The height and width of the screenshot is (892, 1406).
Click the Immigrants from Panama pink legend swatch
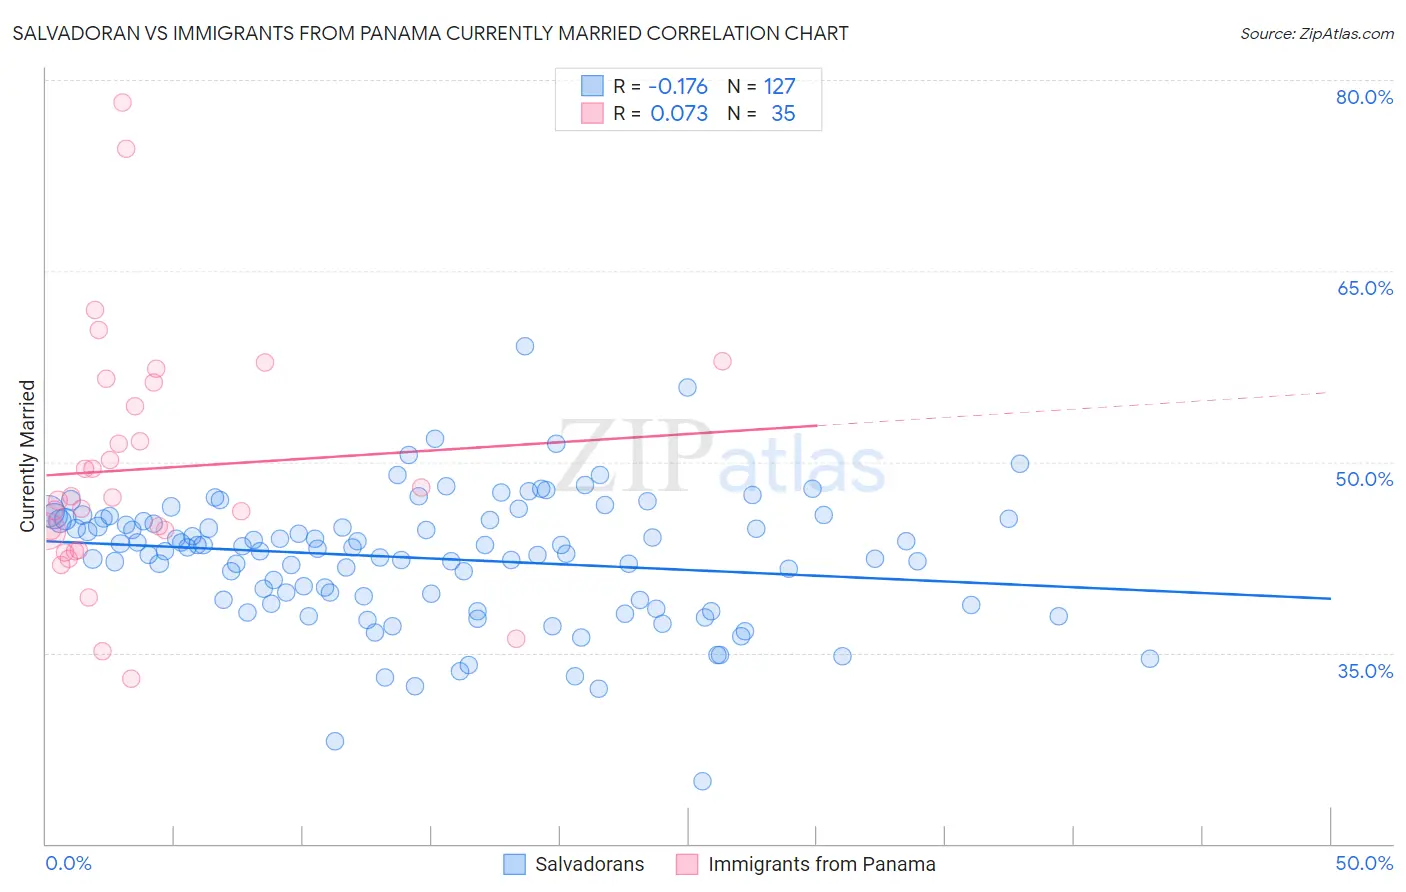[687, 864]
